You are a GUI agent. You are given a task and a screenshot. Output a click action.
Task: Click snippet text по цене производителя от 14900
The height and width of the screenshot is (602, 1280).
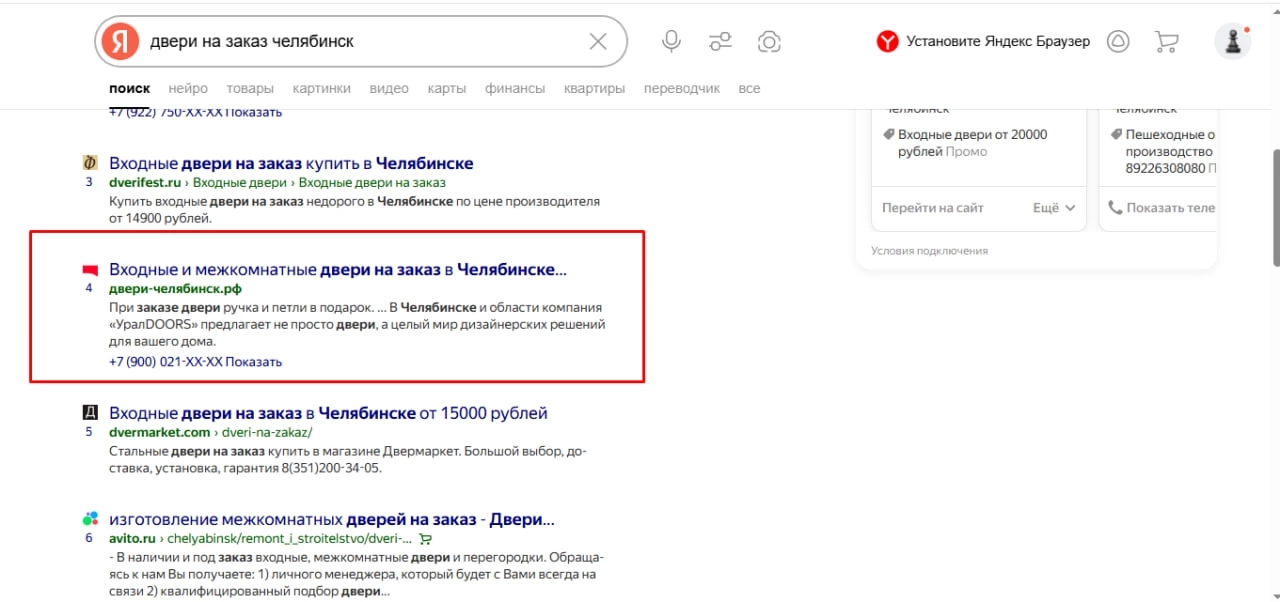tap(354, 208)
